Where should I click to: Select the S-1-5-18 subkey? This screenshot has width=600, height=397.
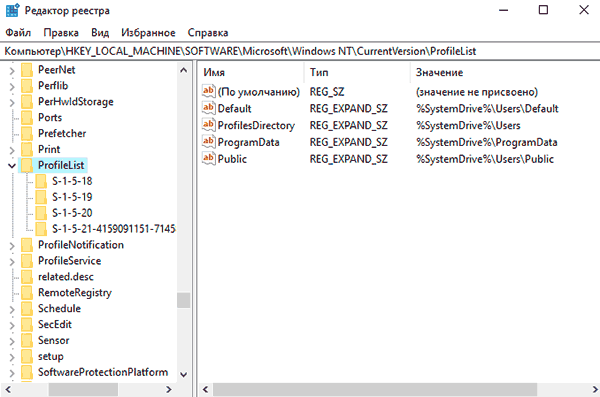point(72,181)
